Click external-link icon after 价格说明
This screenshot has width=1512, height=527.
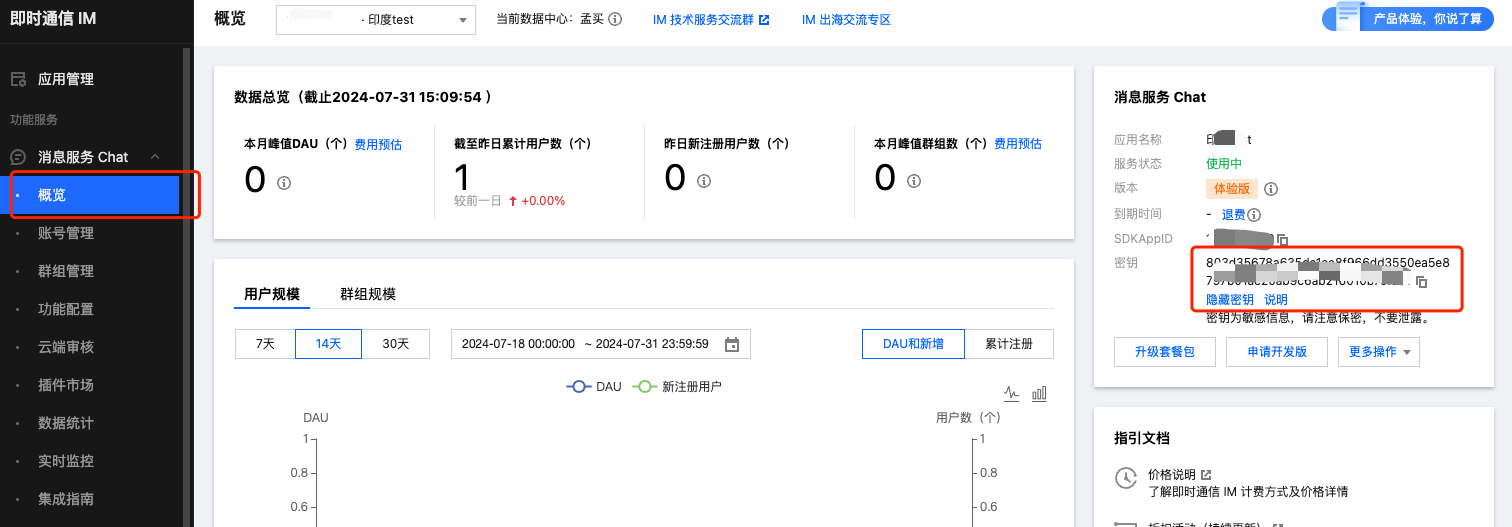[x=1206, y=474]
